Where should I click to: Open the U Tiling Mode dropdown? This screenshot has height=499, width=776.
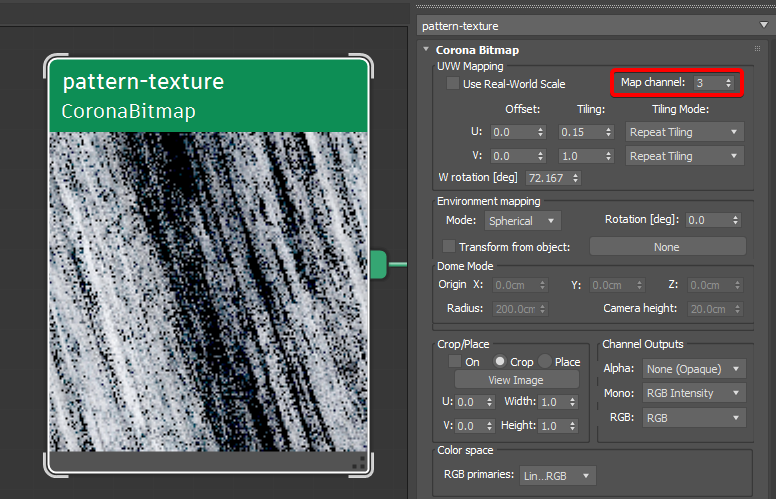pos(685,132)
